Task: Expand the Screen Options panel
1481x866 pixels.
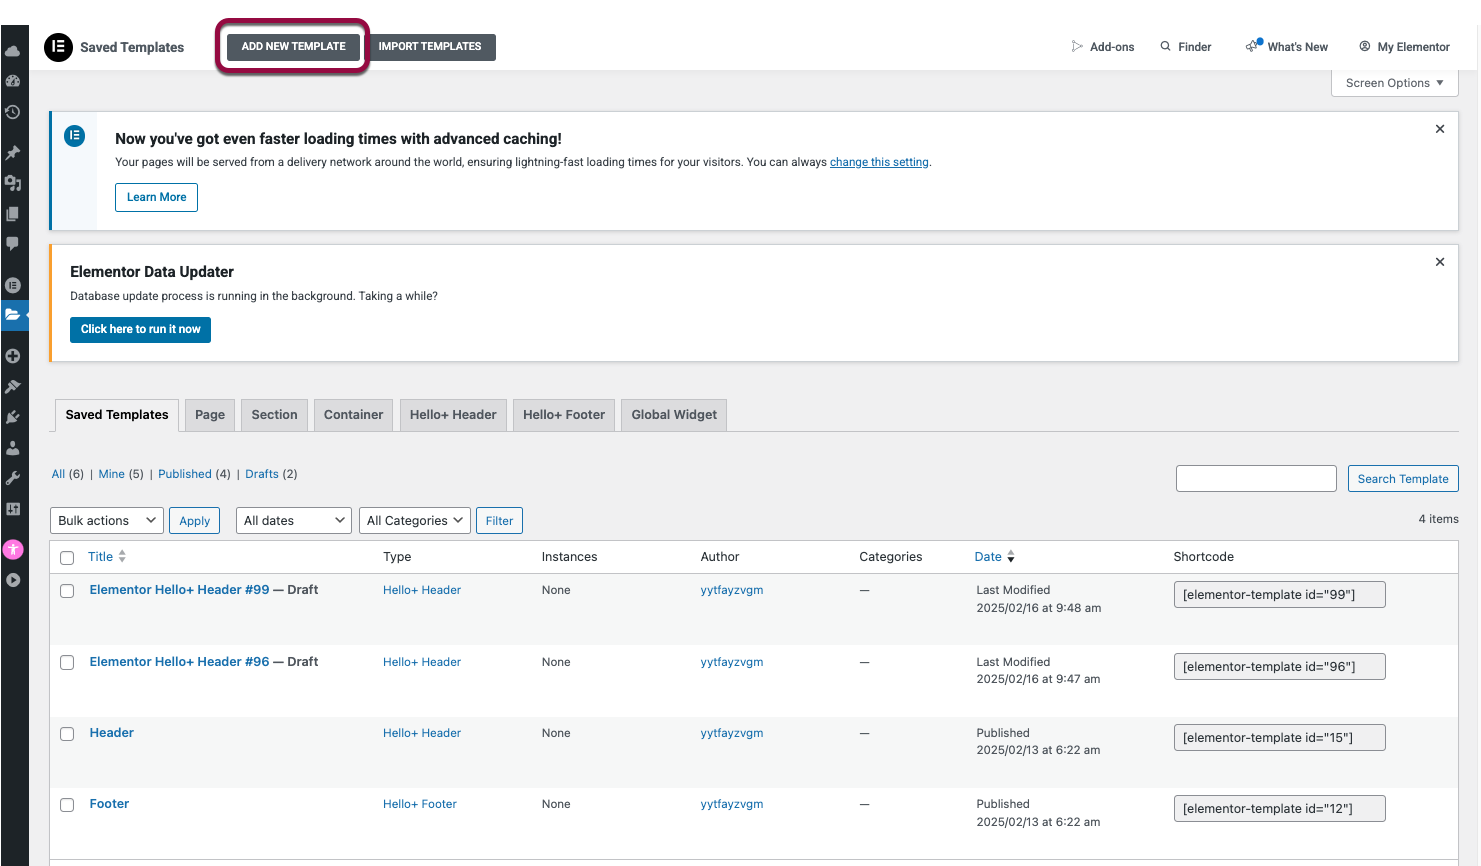Action: click(x=1394, y=83)
